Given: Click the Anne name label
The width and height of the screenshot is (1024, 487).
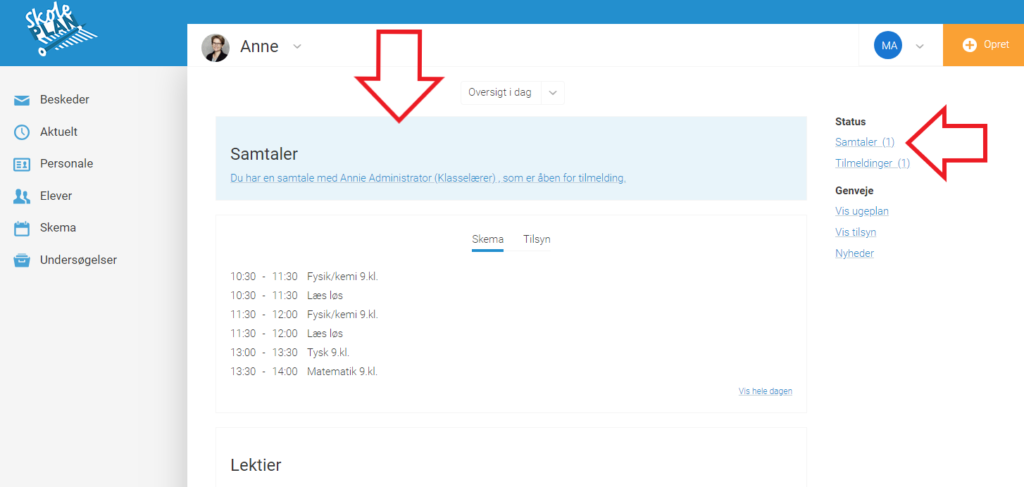Looking at the screenshot, I should pos(259,47).
